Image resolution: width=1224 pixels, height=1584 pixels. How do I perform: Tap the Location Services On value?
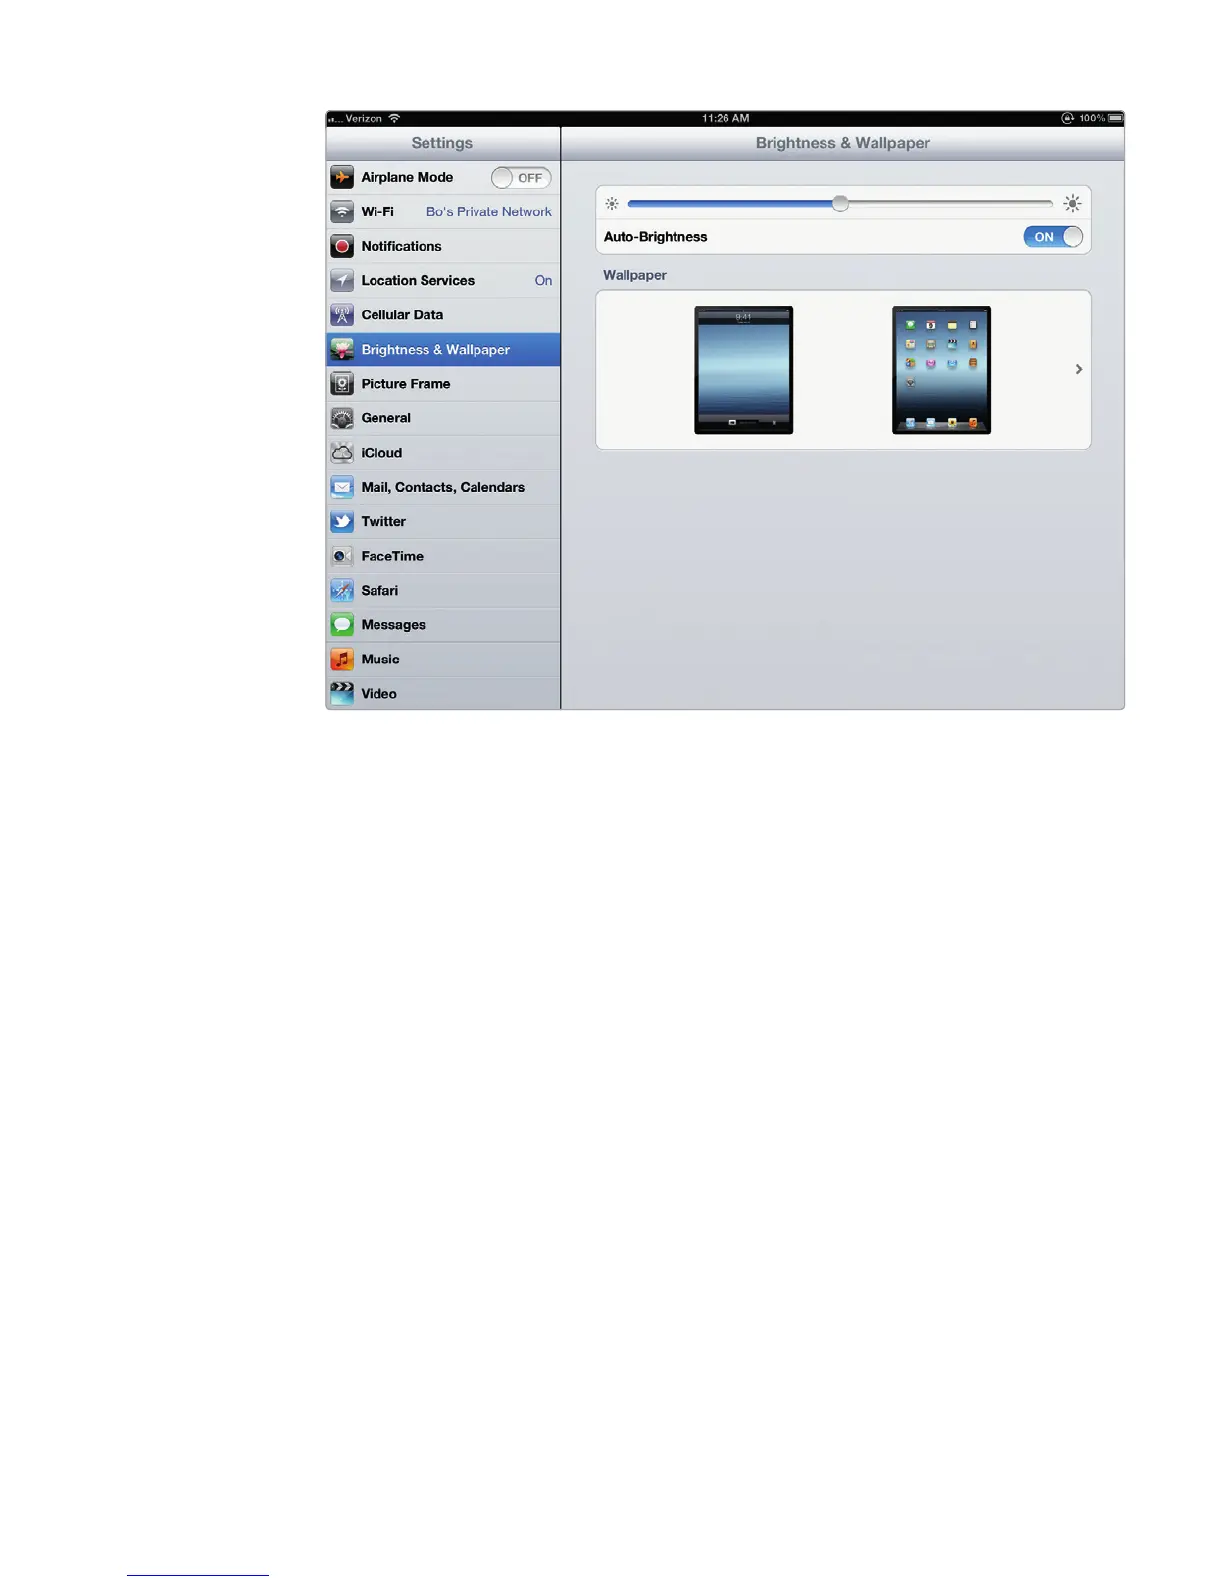click(543, 281)
